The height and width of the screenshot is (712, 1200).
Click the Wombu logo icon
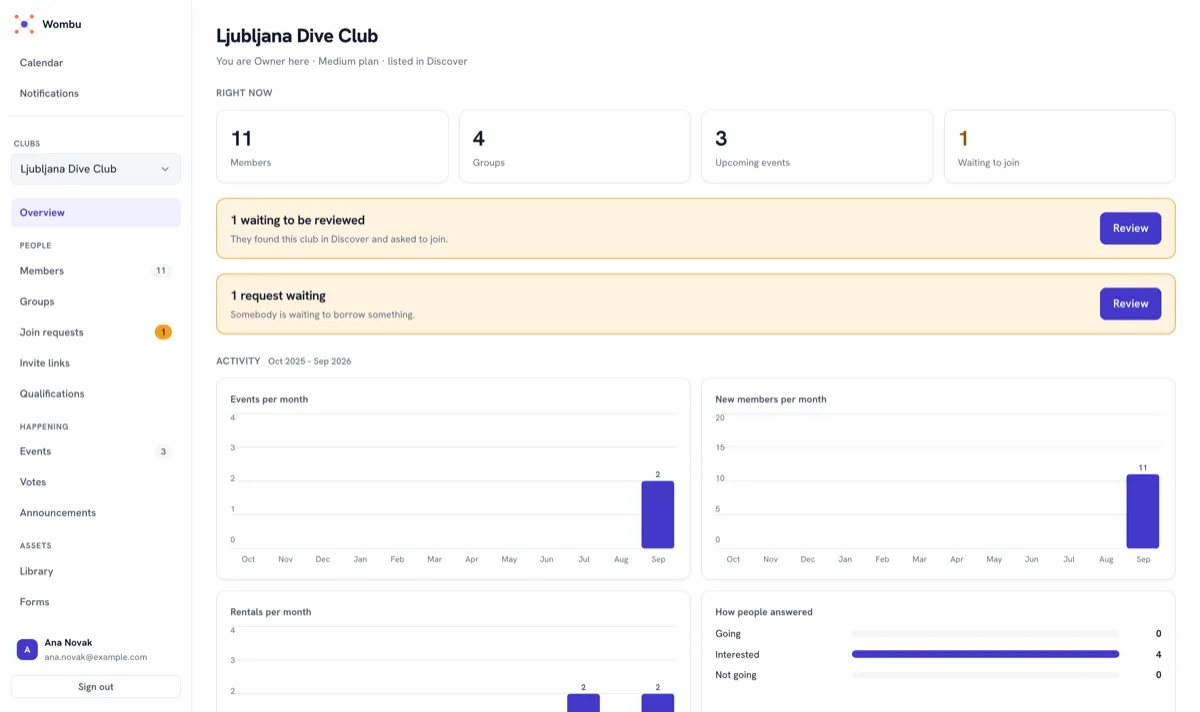tap(24, 24)
